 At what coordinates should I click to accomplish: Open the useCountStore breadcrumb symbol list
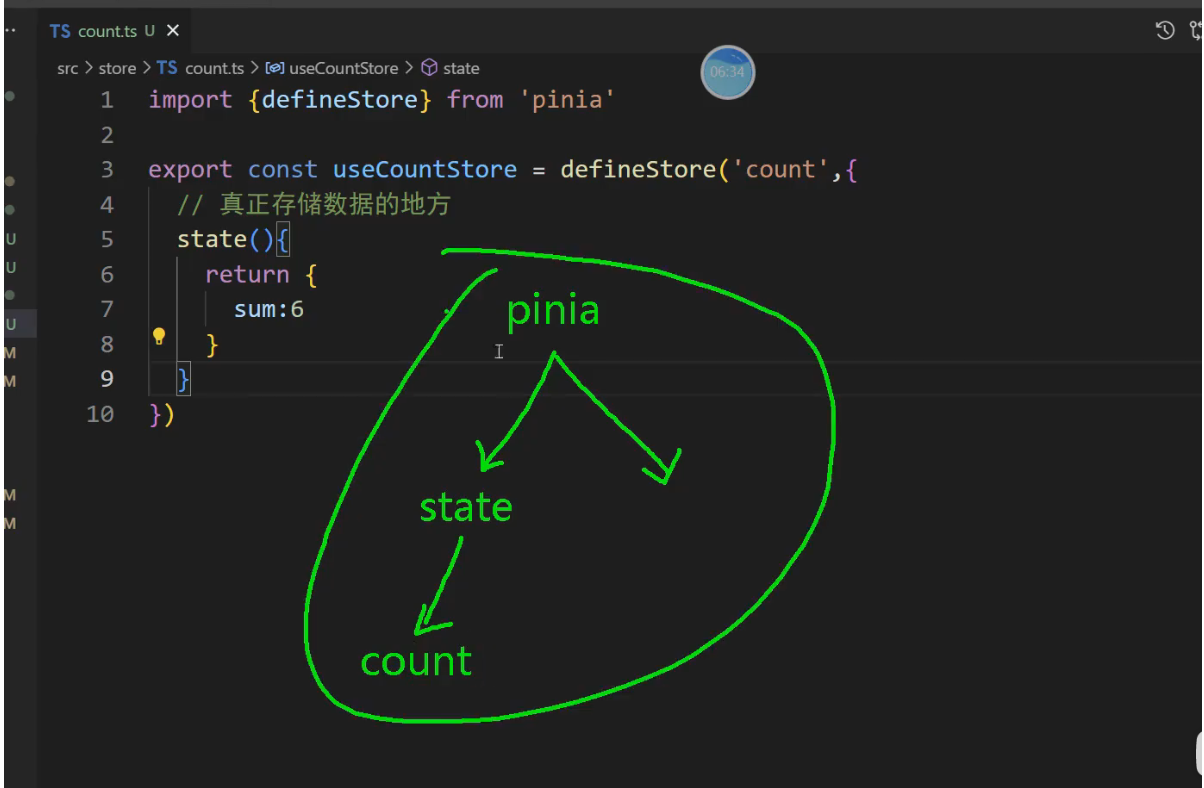343,68
